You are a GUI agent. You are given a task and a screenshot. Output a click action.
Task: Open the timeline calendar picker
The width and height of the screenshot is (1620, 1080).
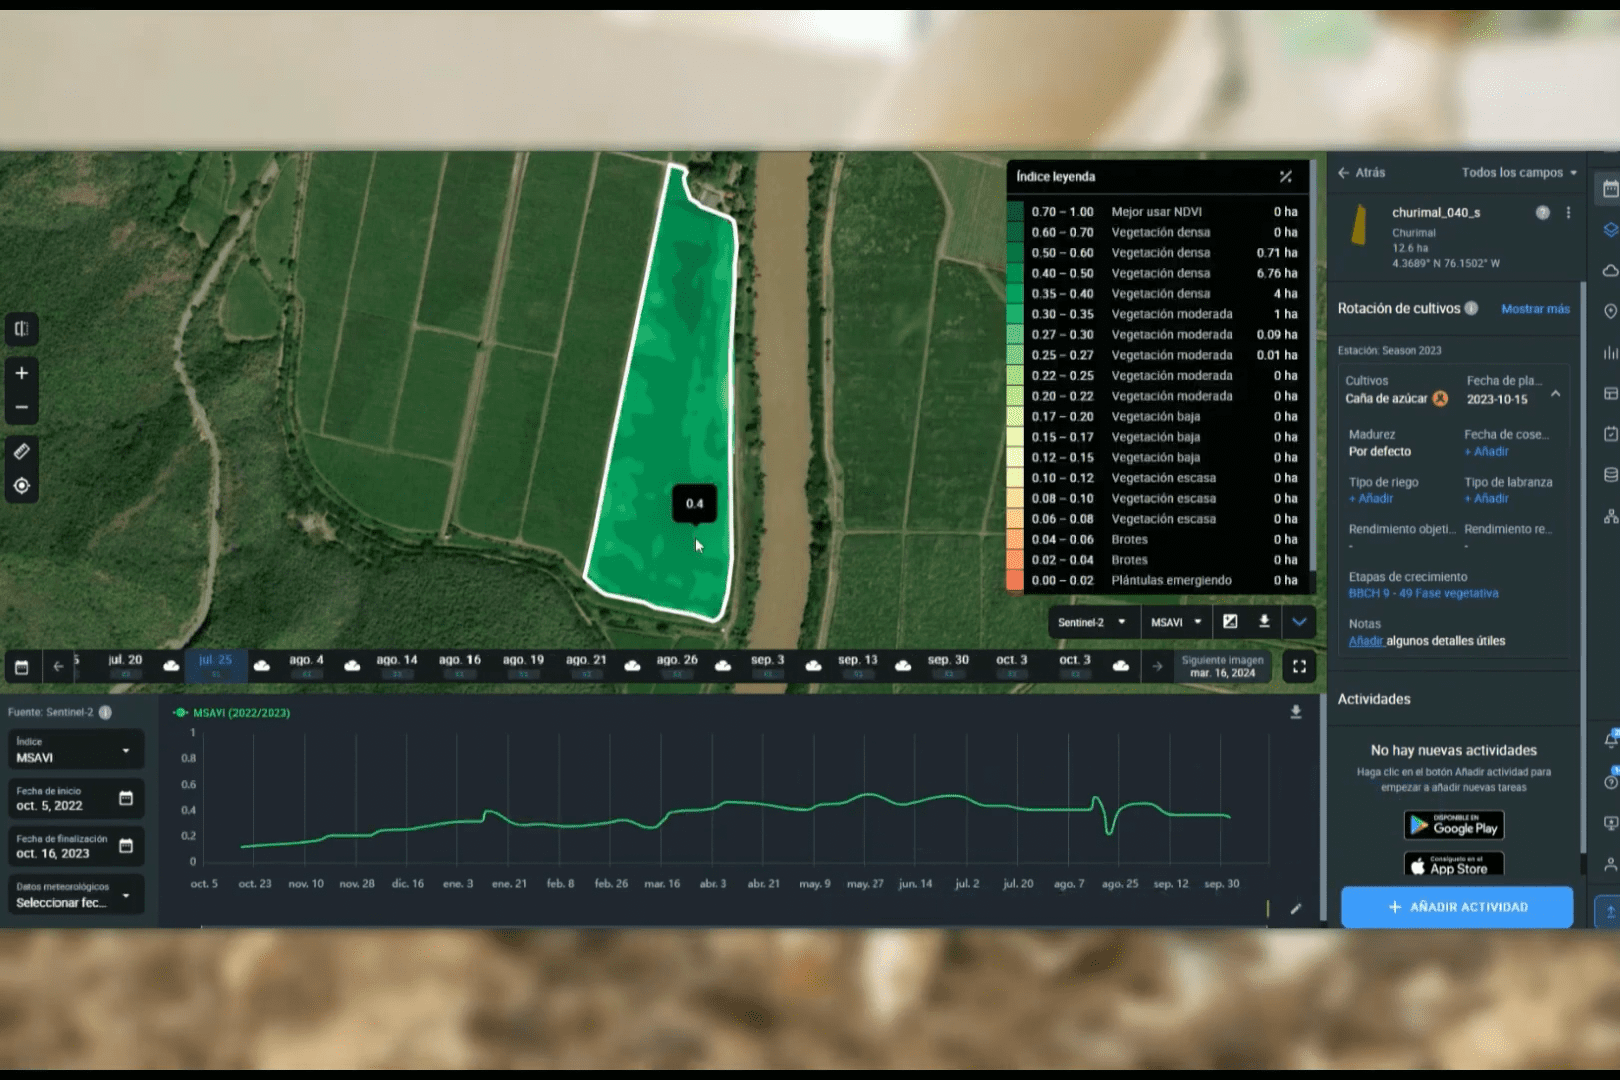21,667
